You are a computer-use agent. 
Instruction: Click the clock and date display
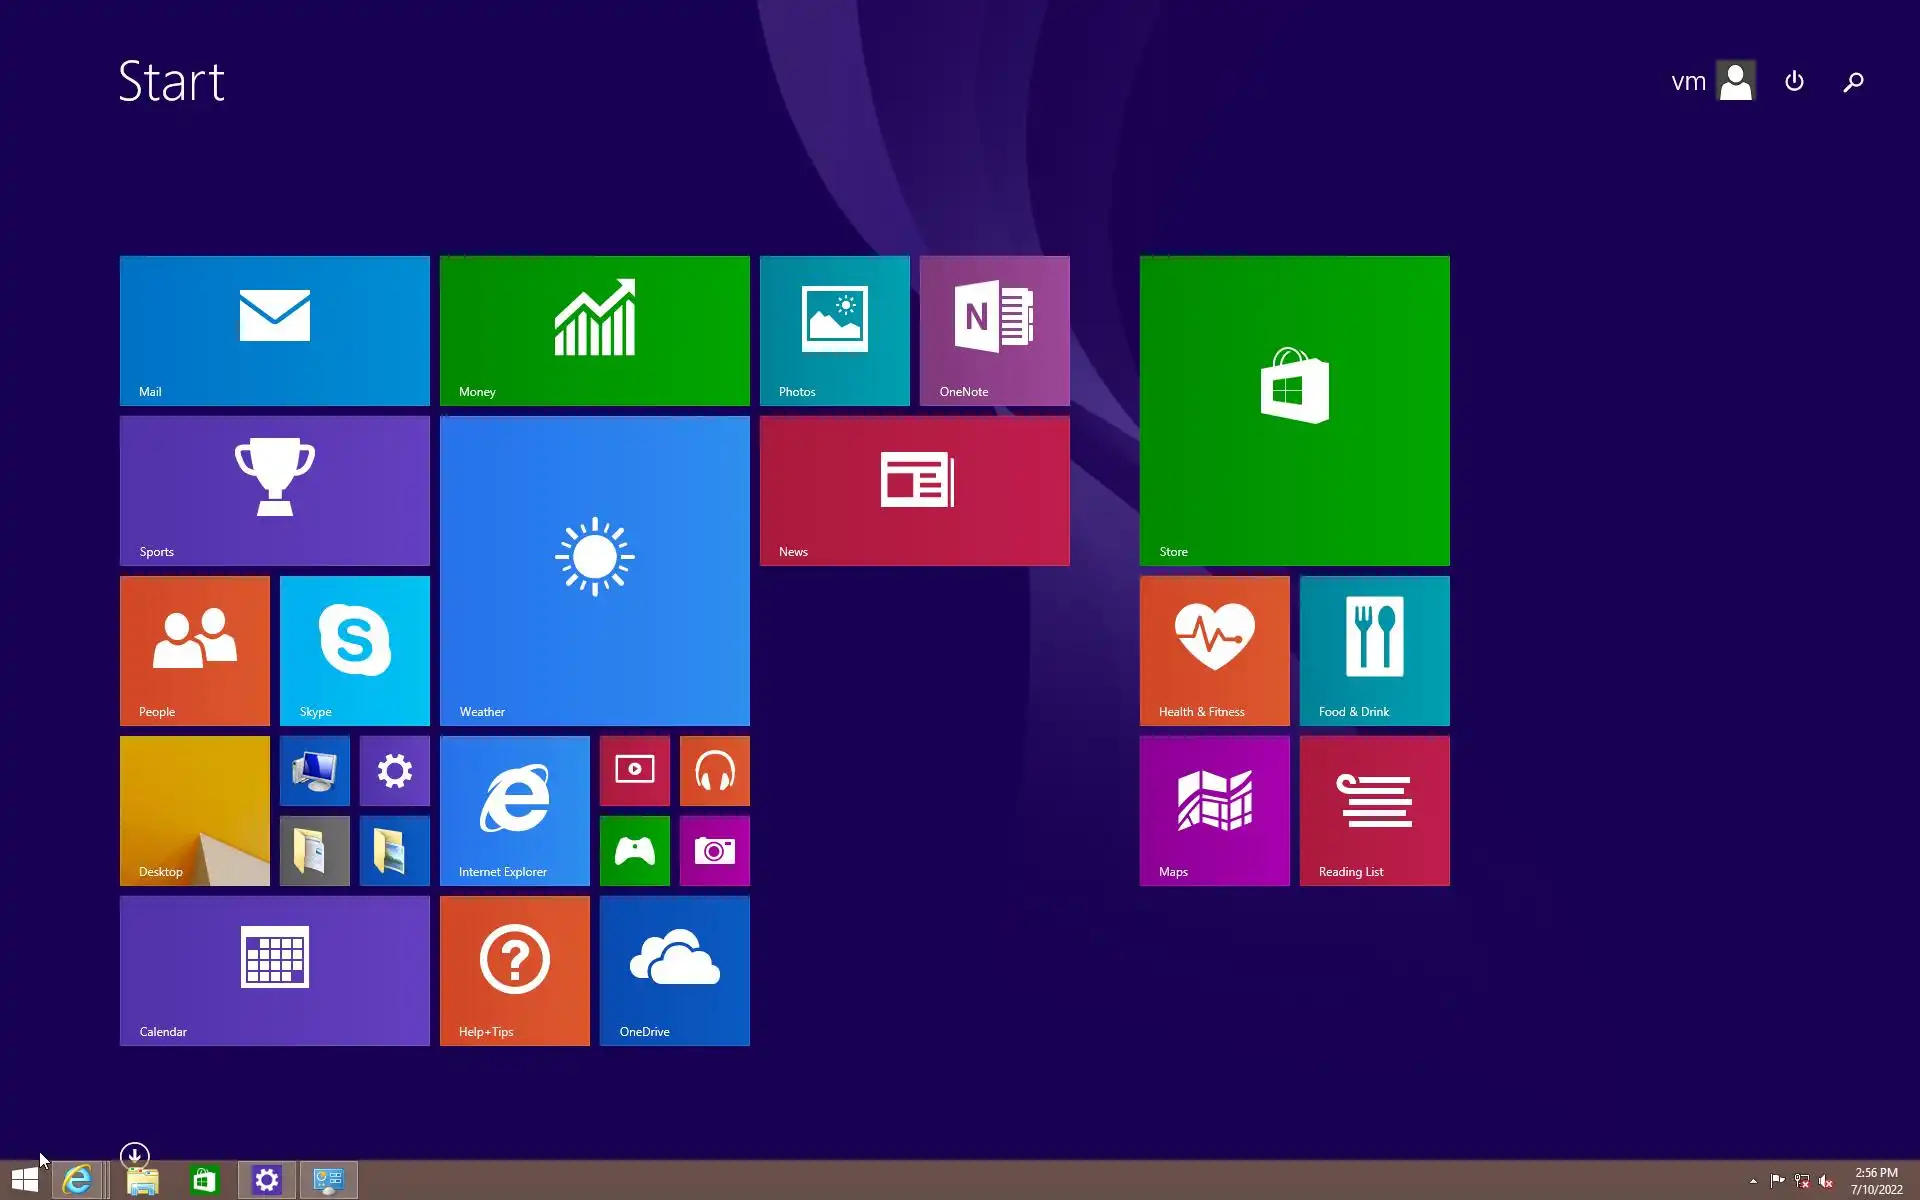(x=1875, y=1181)
